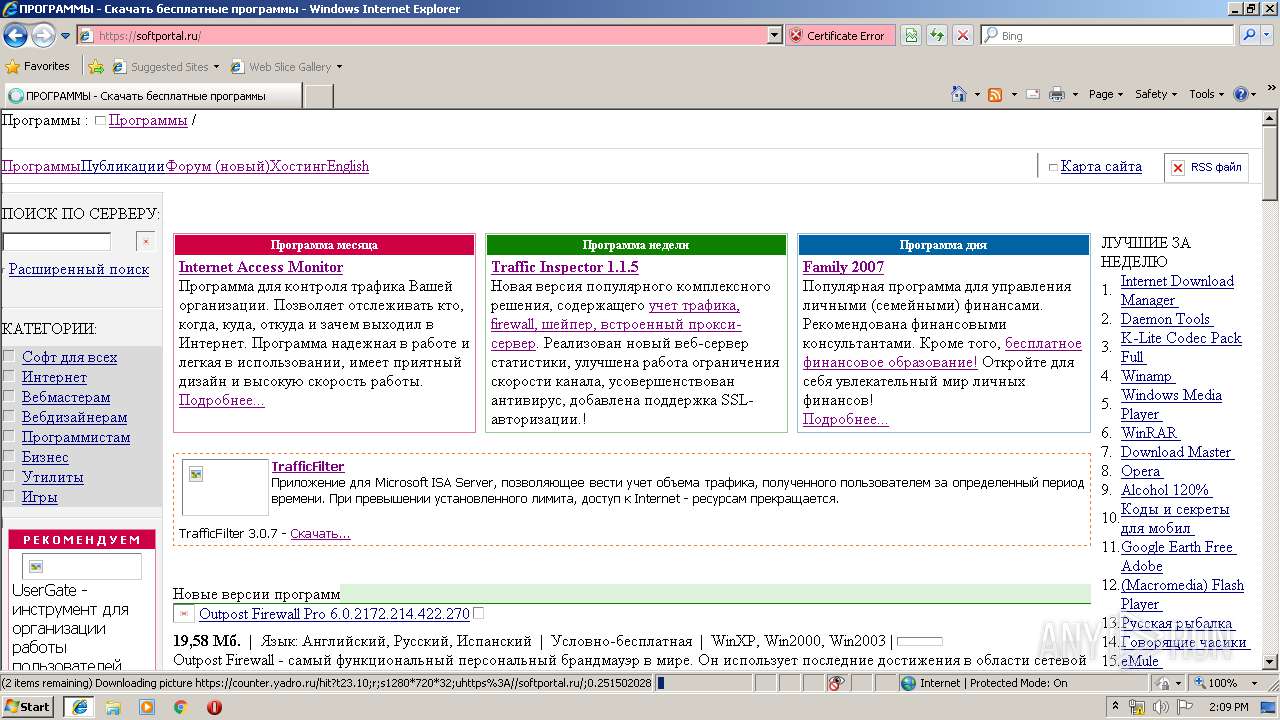Open the recent pages dropdown beside Forward
The width and height of the screenshot is (1280, 720).
coord(66,36)
